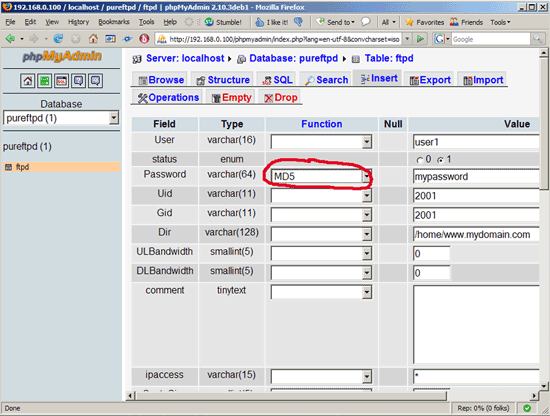Image resolution: width=550 pixels, height=416 pixels.
Task: Click the Database: pureftpd breadcrumb link
Action: [293, 58]
